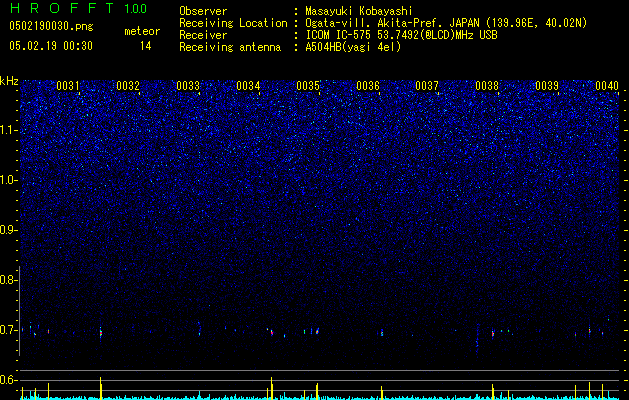Click the 1.1 kHz axis label
This screenshot has height=400, width=629.
tap(9, 130)
